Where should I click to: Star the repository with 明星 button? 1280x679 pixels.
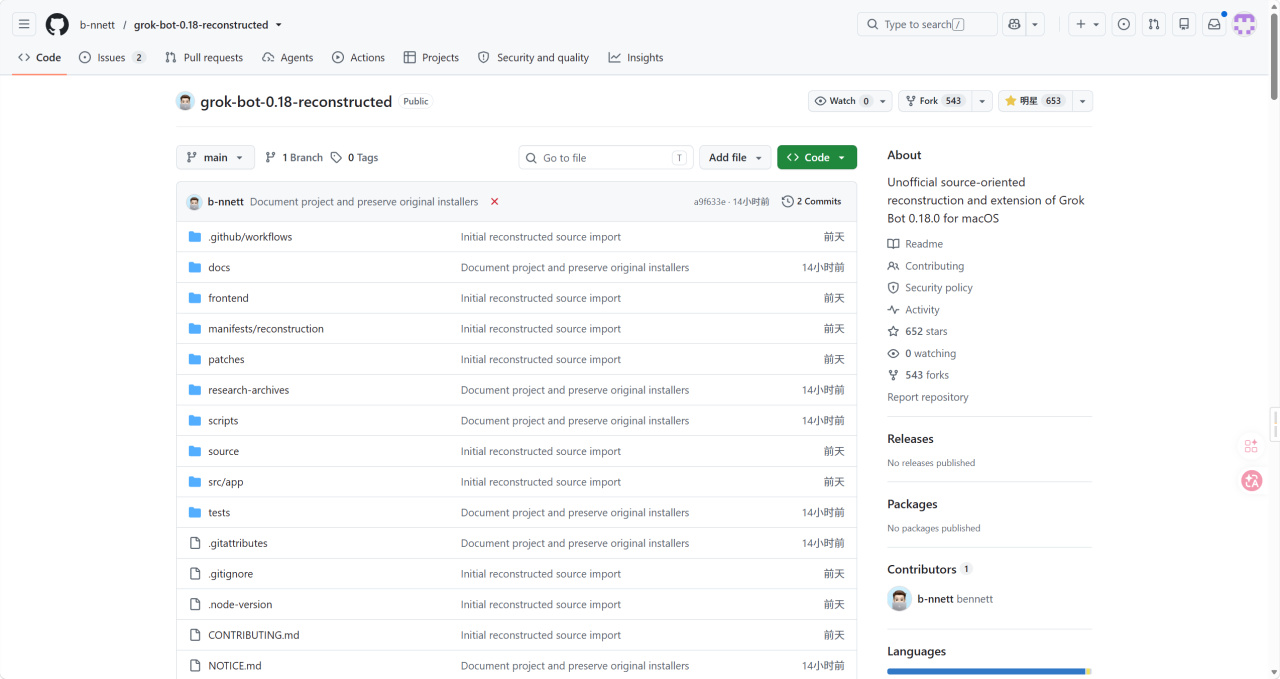[x=1034, y=101]
